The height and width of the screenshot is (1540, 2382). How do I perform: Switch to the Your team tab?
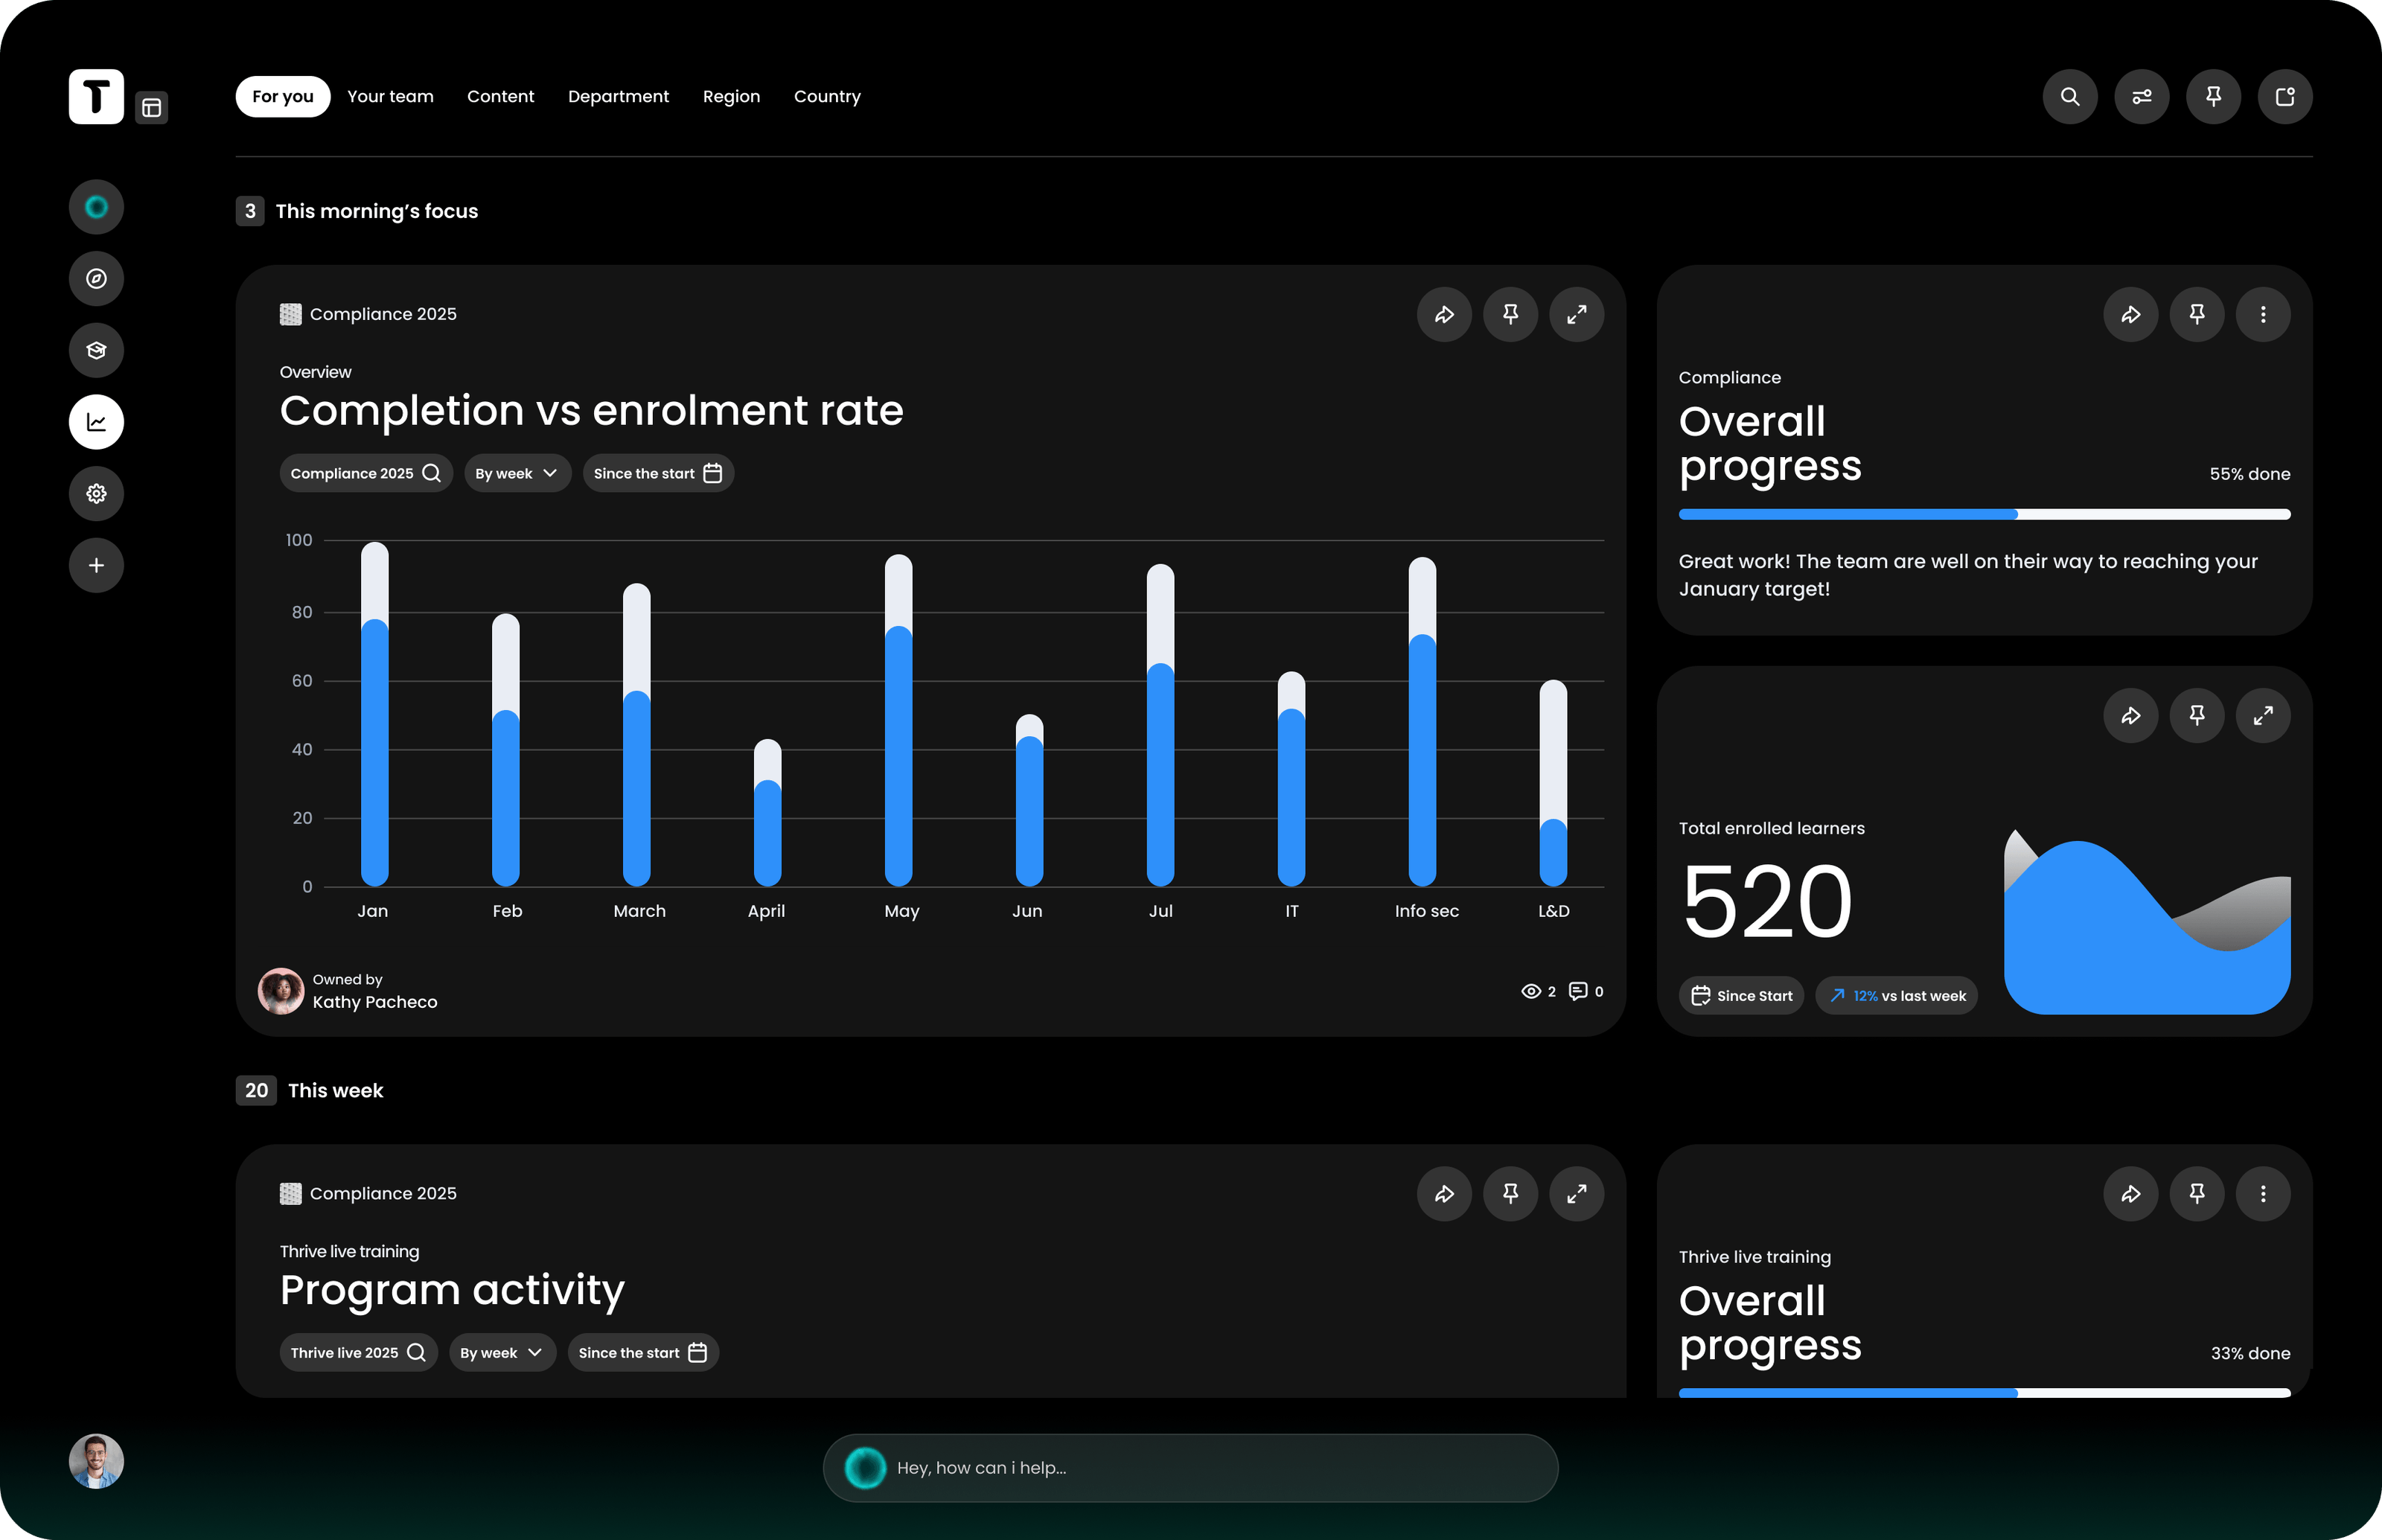390,96
